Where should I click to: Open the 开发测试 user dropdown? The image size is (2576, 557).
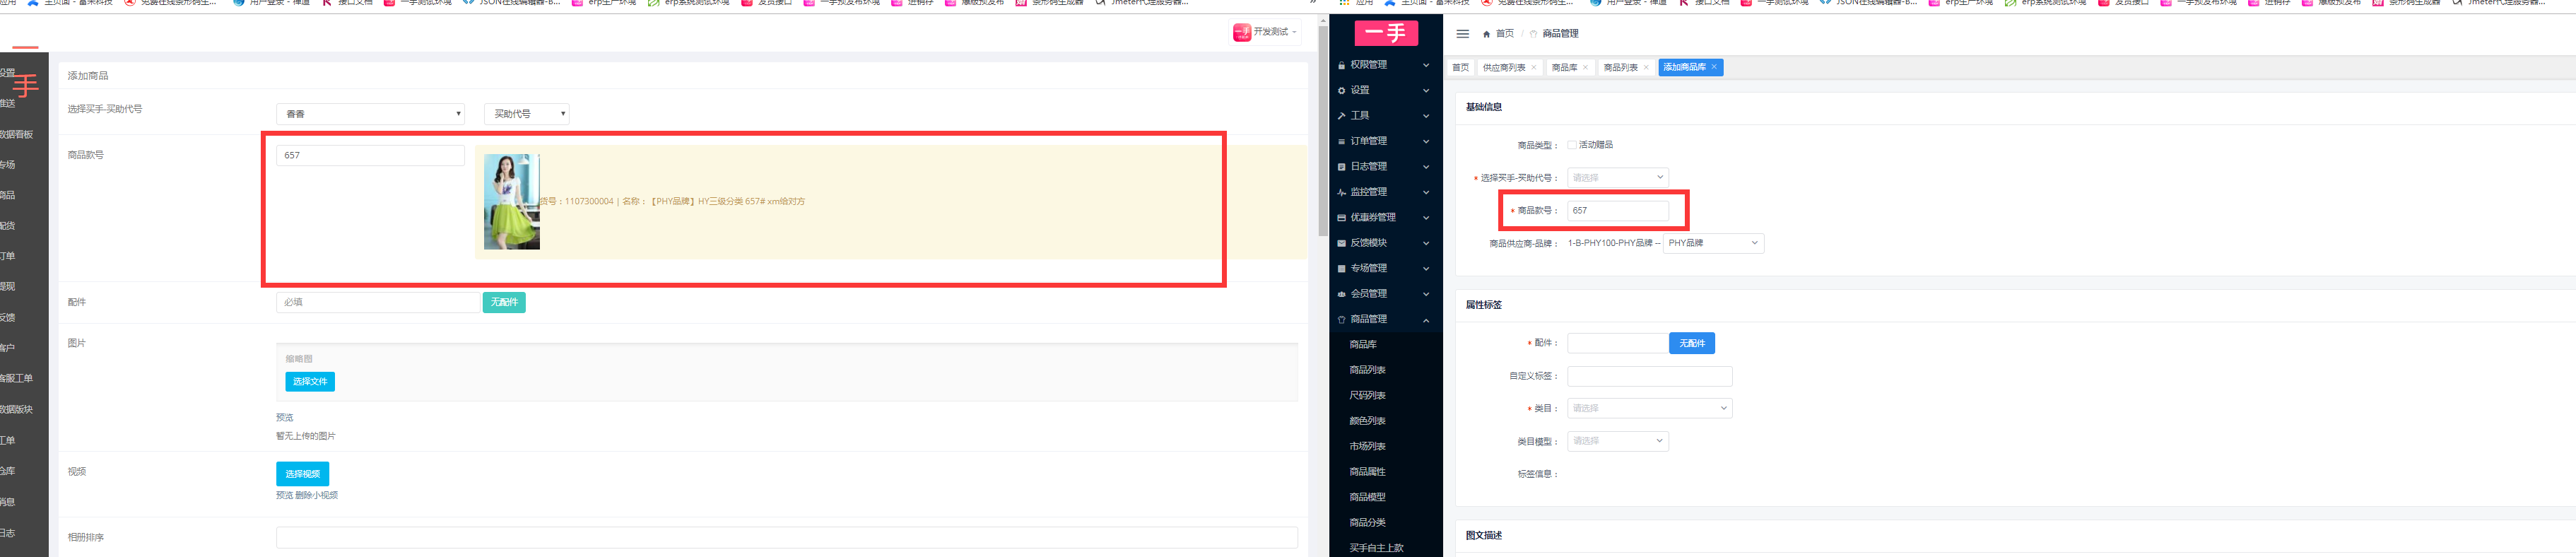click(x=1265, y=32)
